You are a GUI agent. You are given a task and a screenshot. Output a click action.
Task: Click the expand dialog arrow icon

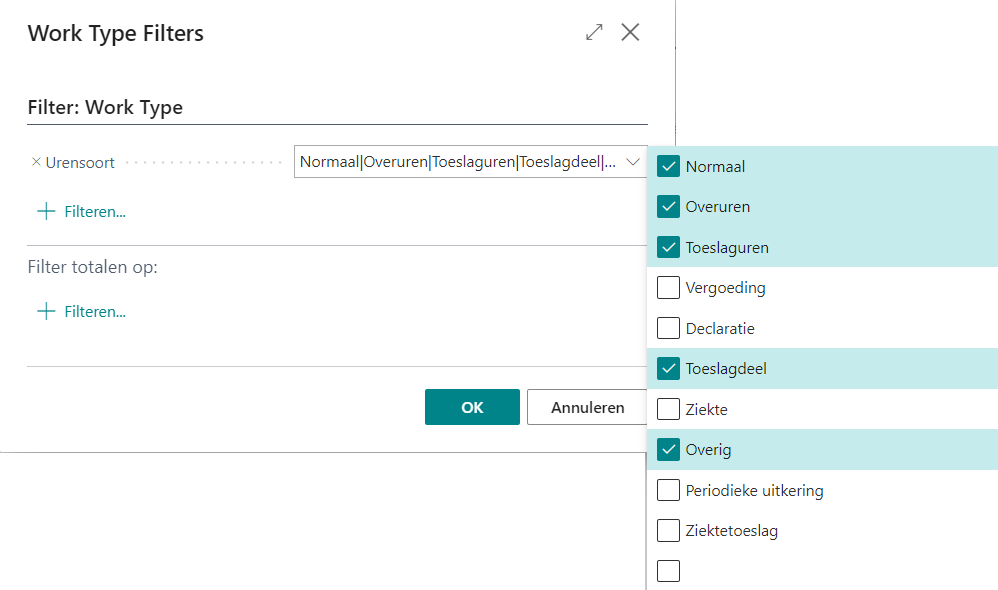(594, 32)
